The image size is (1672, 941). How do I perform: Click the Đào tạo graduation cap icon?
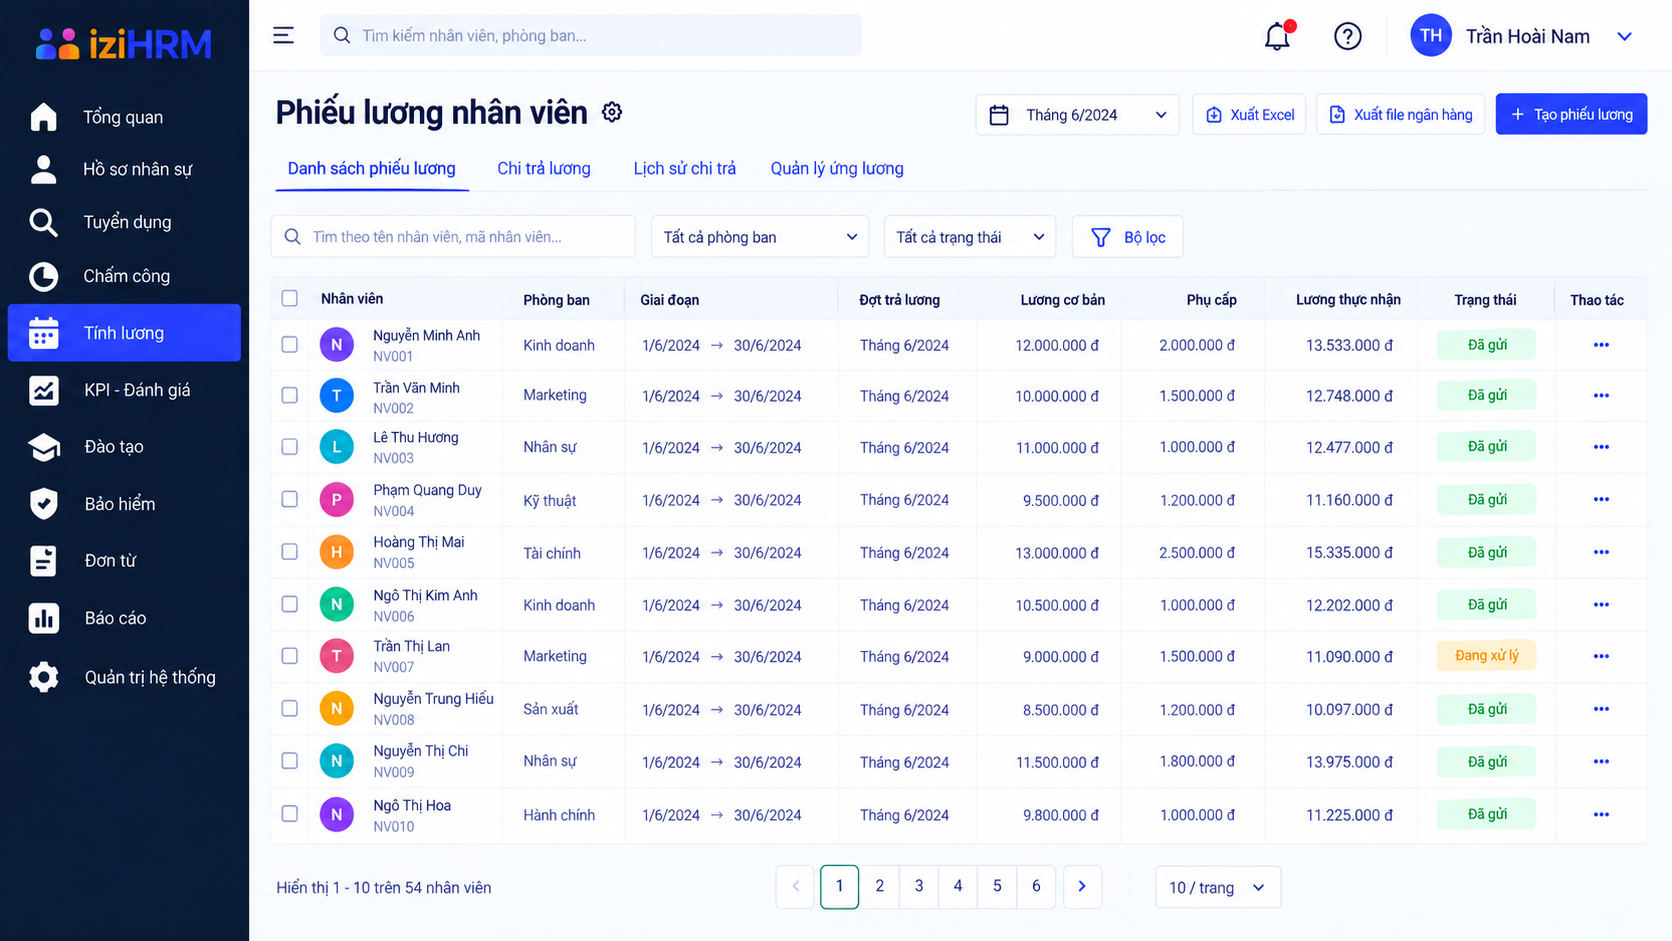pos(44,447)
